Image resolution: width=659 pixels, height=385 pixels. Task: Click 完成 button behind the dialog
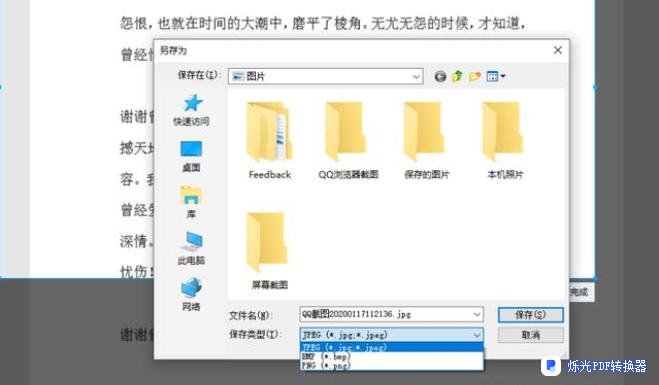pos(582,292)
